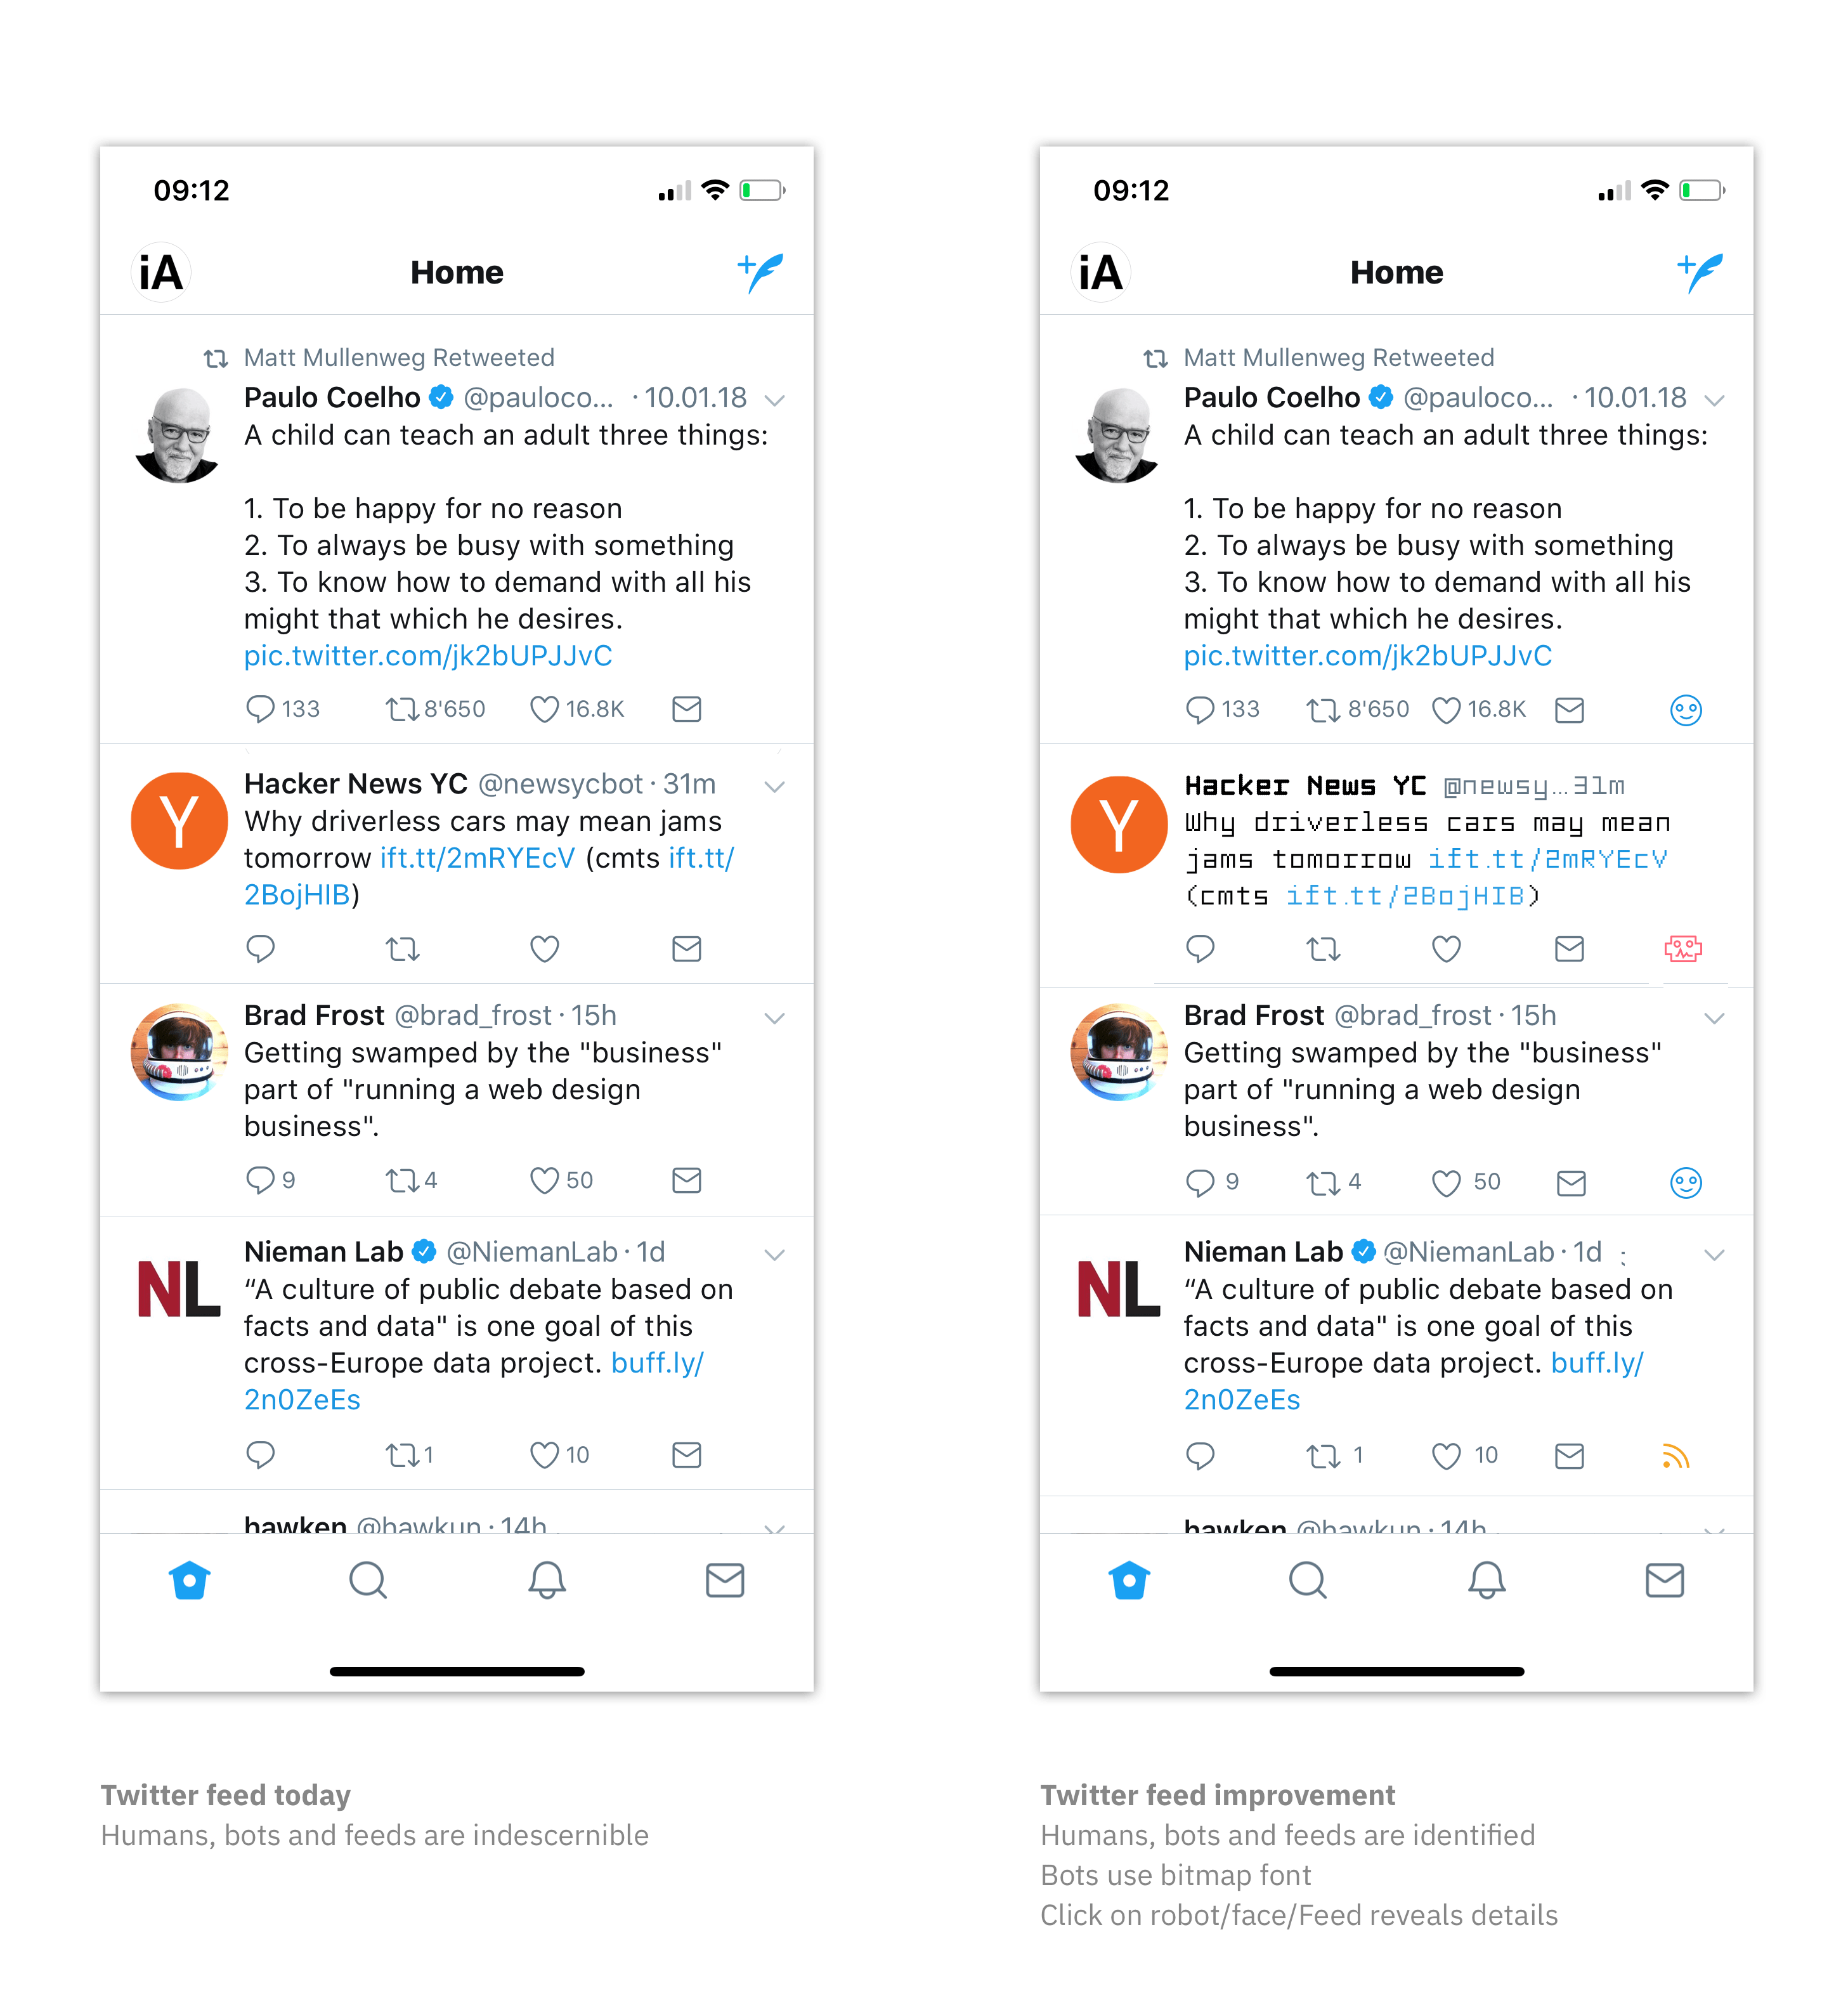
Task: Click smiley face icon on Brad Frost tweet, right phone
Action: [1686, 1183]
